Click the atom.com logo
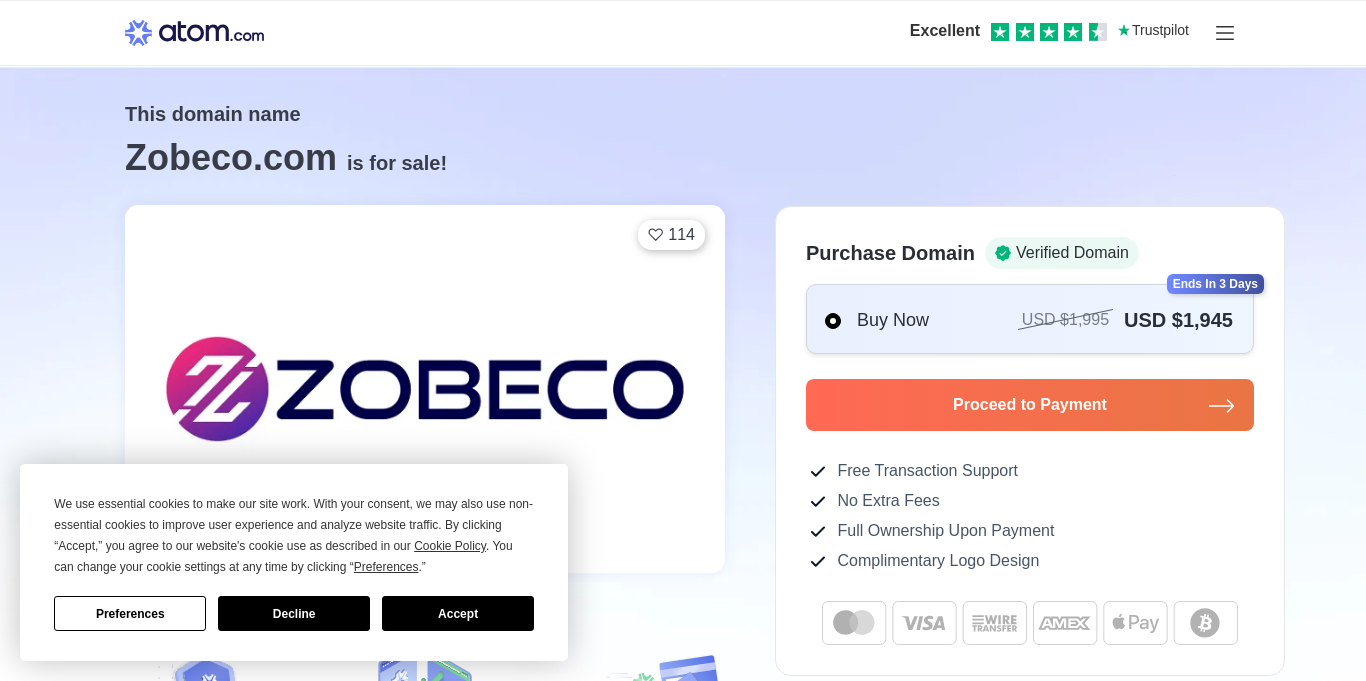 [195, 33]
